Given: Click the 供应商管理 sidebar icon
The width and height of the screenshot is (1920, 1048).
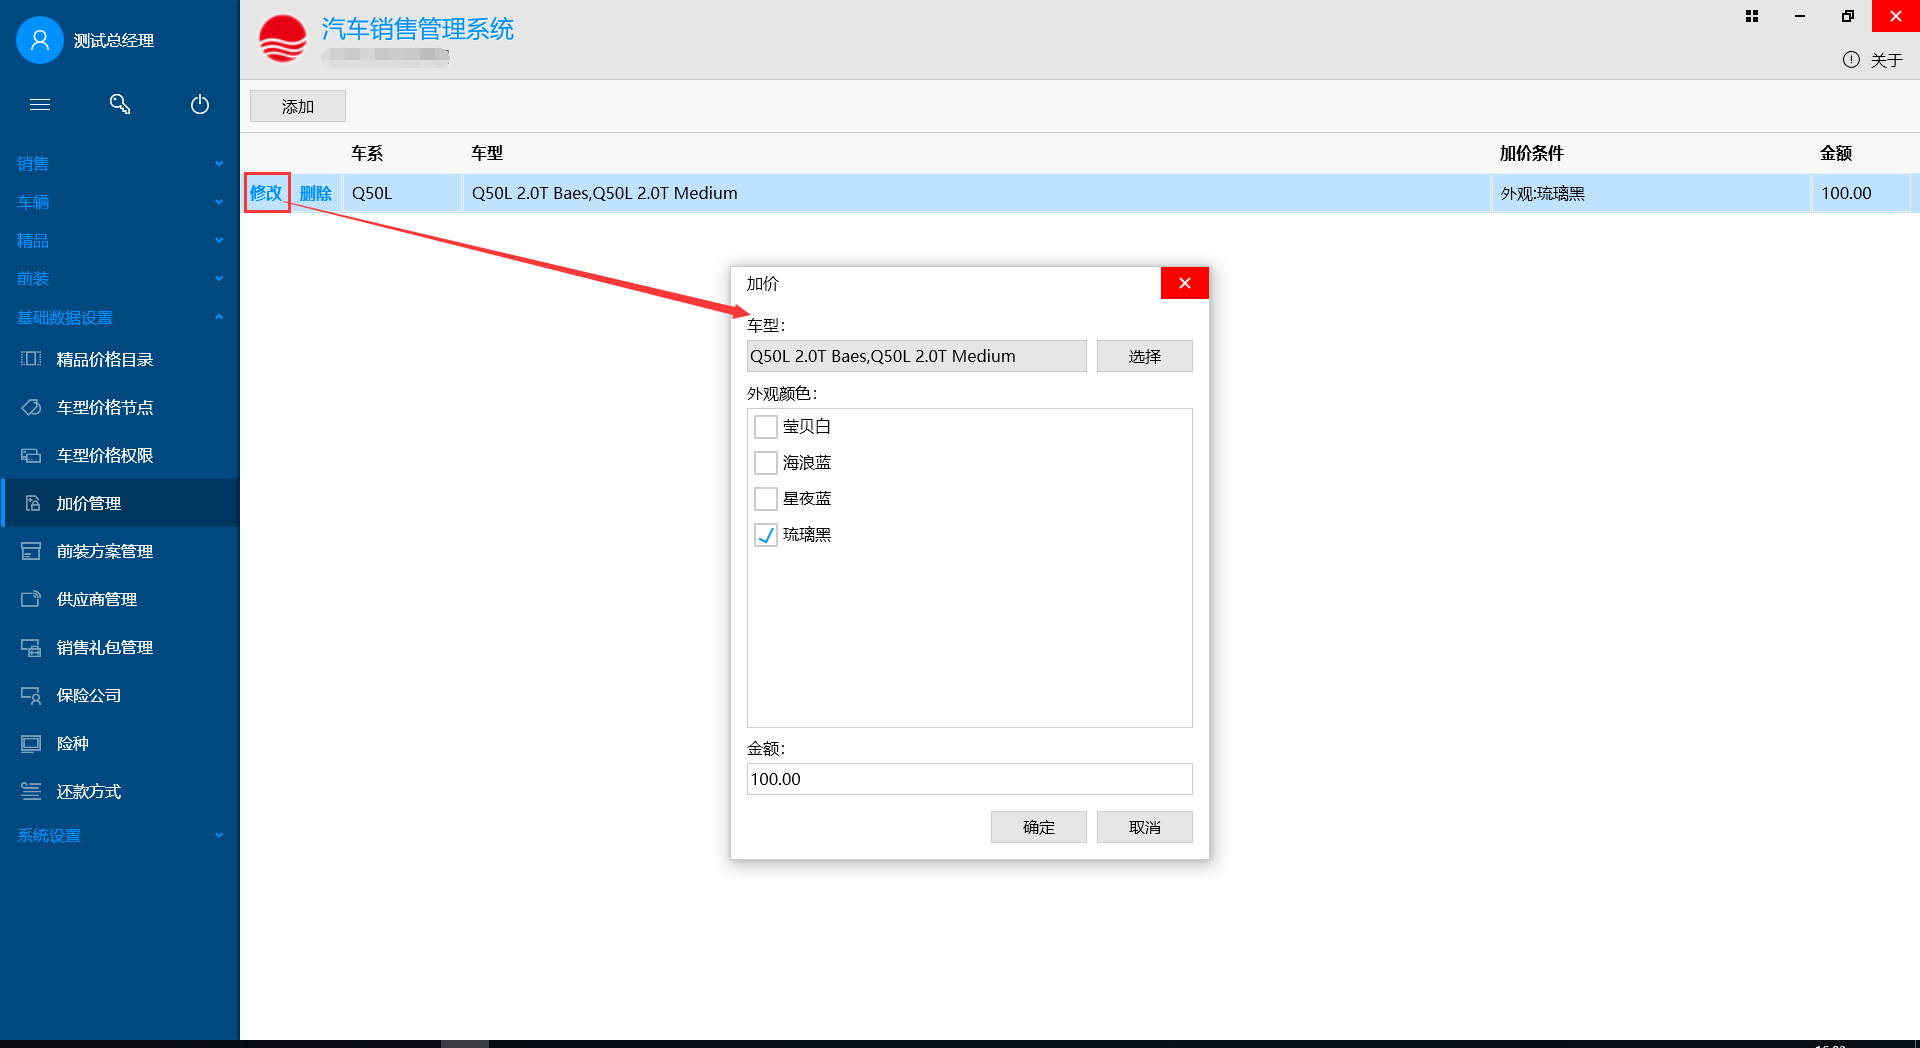Looking at the screenshot, I should pyautogui.click(x=31, y=599).
